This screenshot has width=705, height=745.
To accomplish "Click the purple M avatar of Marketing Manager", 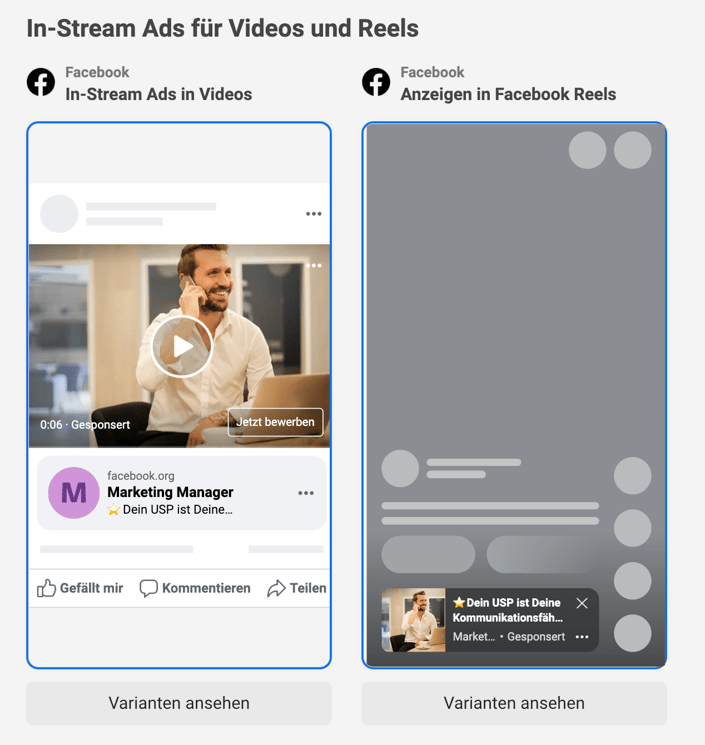I will [74, 493].
